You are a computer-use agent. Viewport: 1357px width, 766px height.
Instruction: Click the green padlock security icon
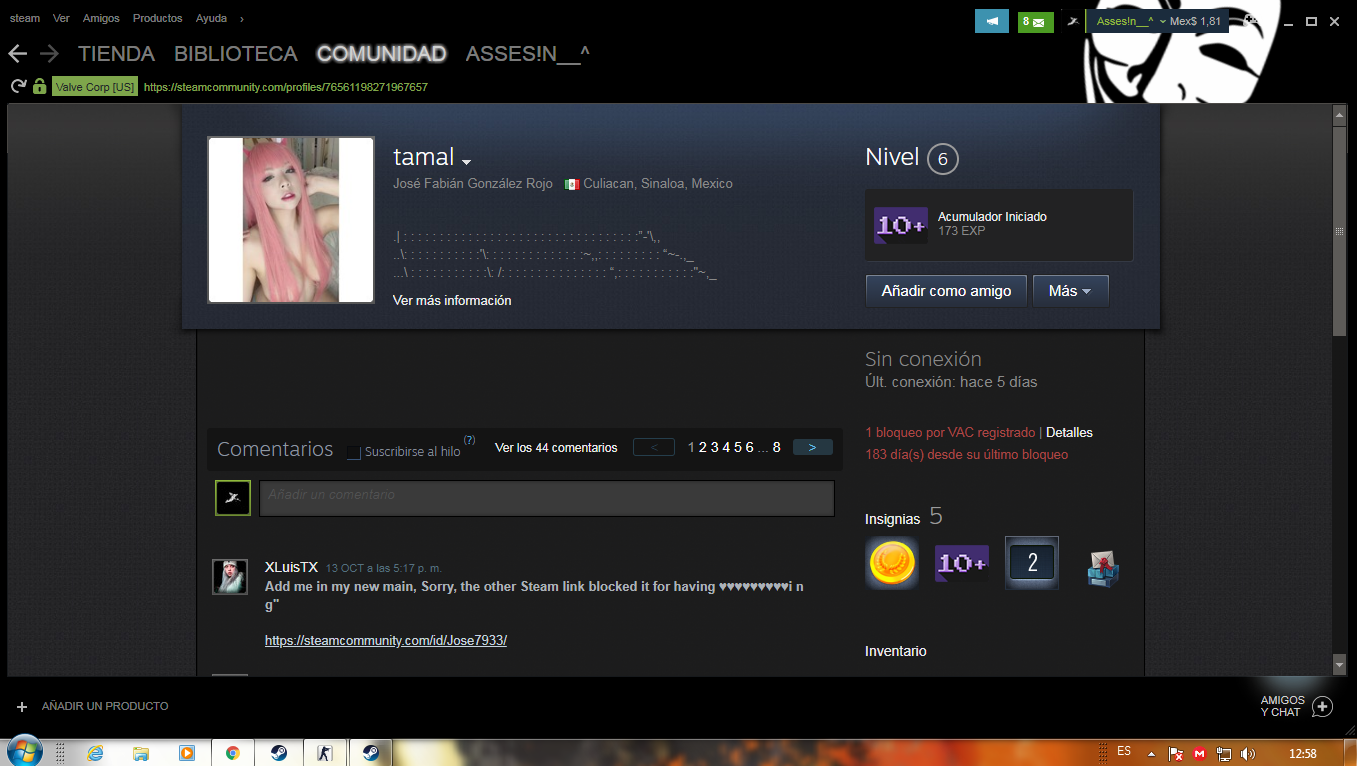pyautogui.click(x=39, y=87)
